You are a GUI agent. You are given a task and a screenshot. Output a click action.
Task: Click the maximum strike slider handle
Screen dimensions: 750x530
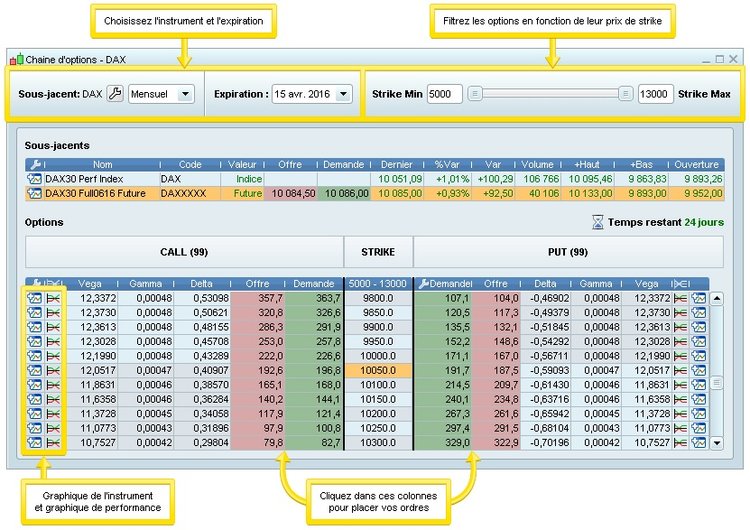[x=625, y=94]
